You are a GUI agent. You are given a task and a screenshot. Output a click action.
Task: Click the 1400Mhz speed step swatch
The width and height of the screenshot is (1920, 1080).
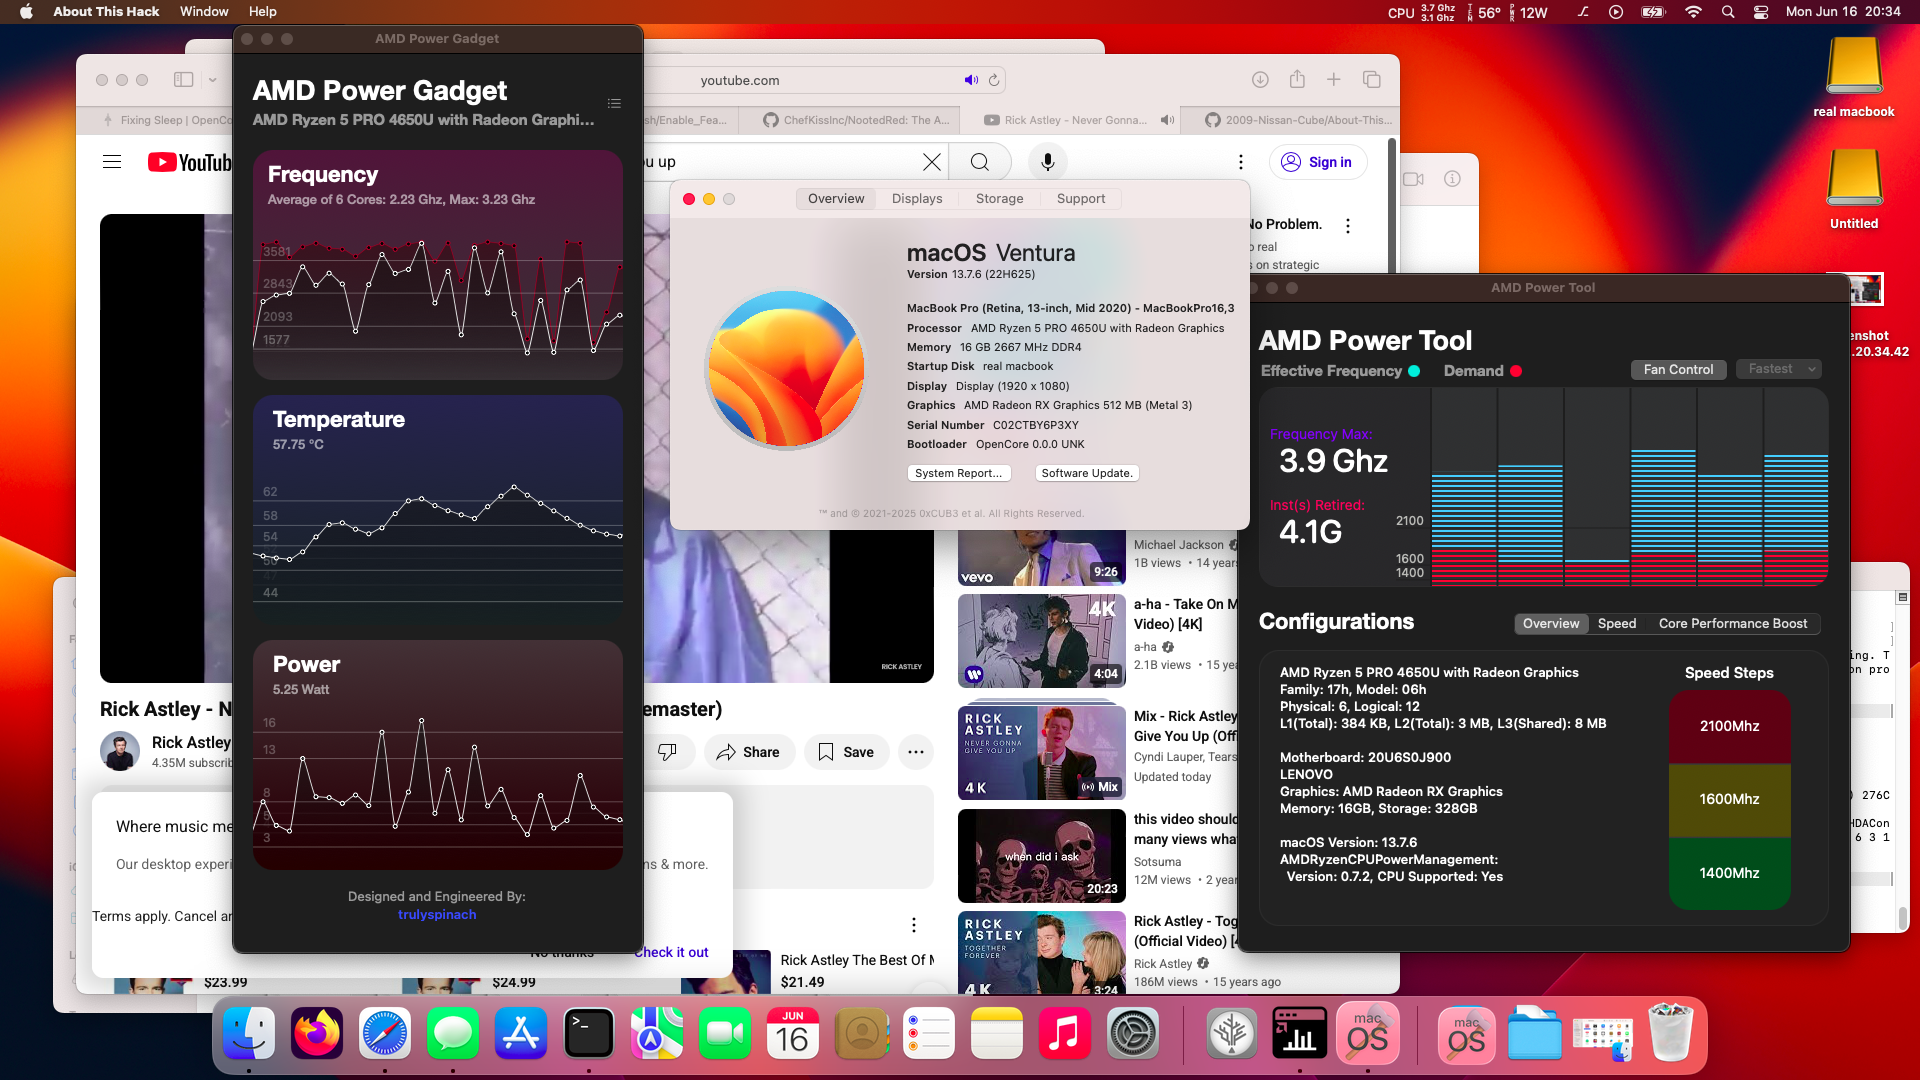[1729, 872]
